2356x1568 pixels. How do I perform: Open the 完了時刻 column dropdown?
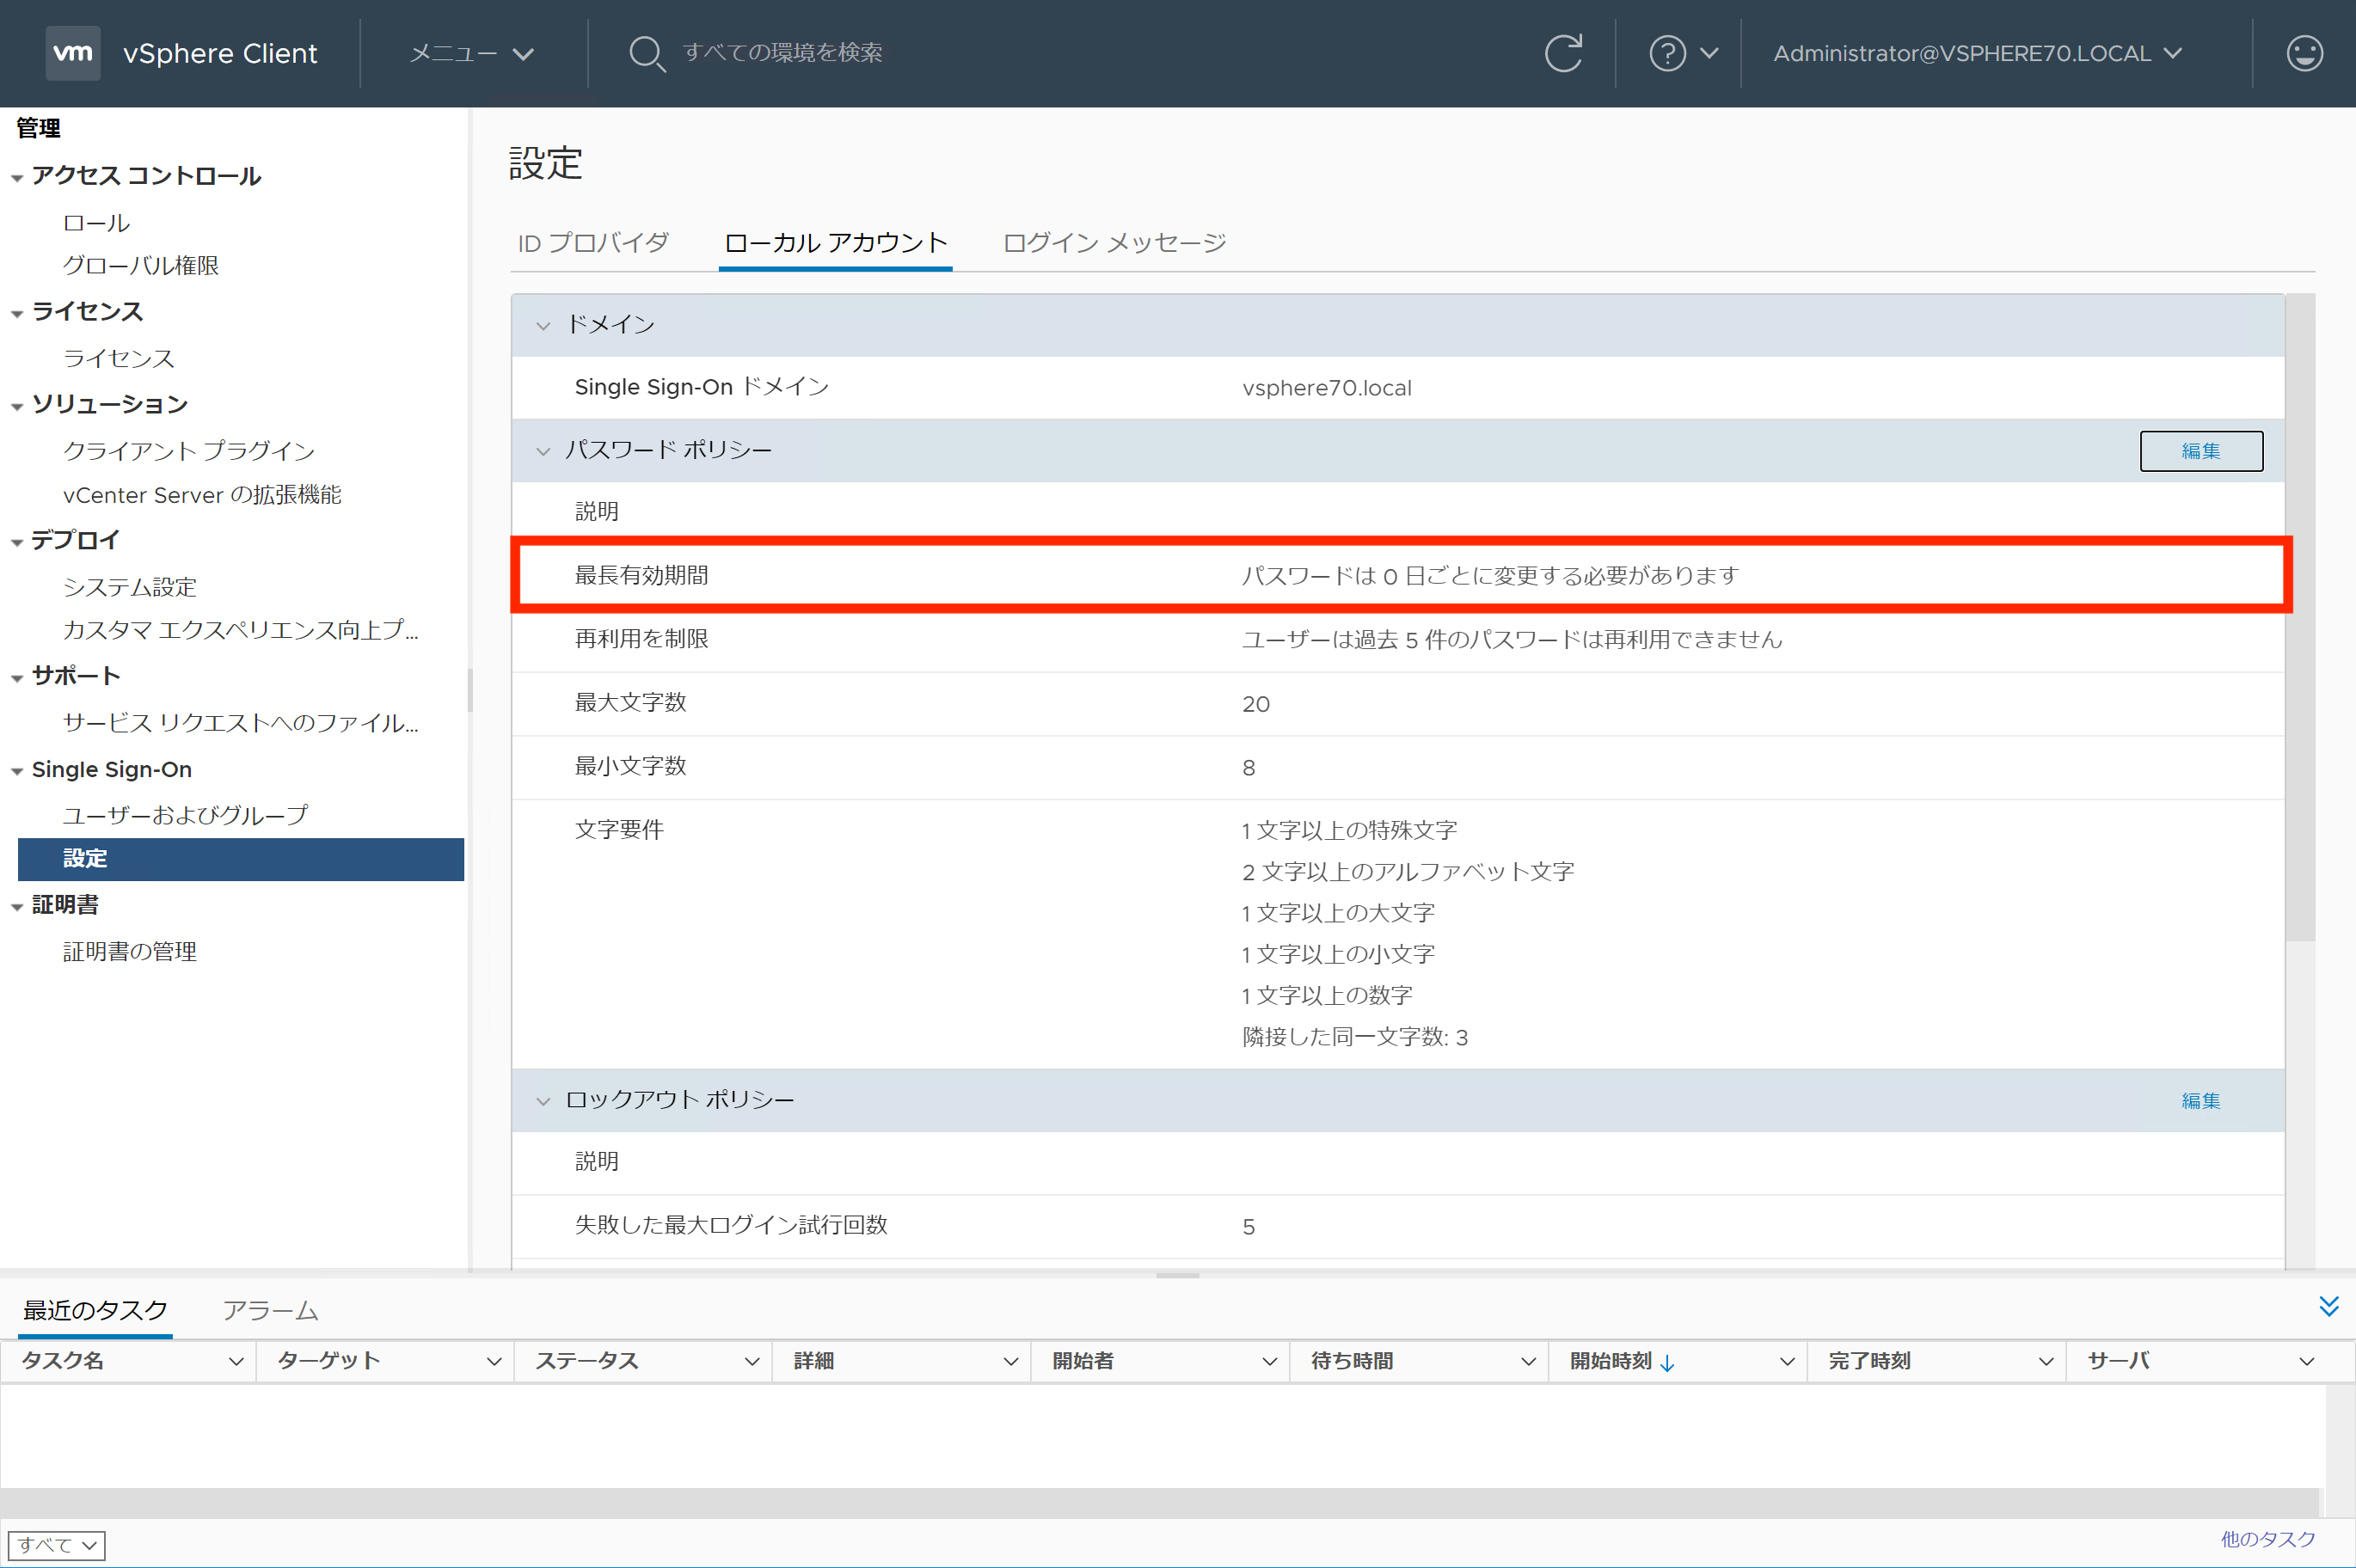[2046, 1362]
